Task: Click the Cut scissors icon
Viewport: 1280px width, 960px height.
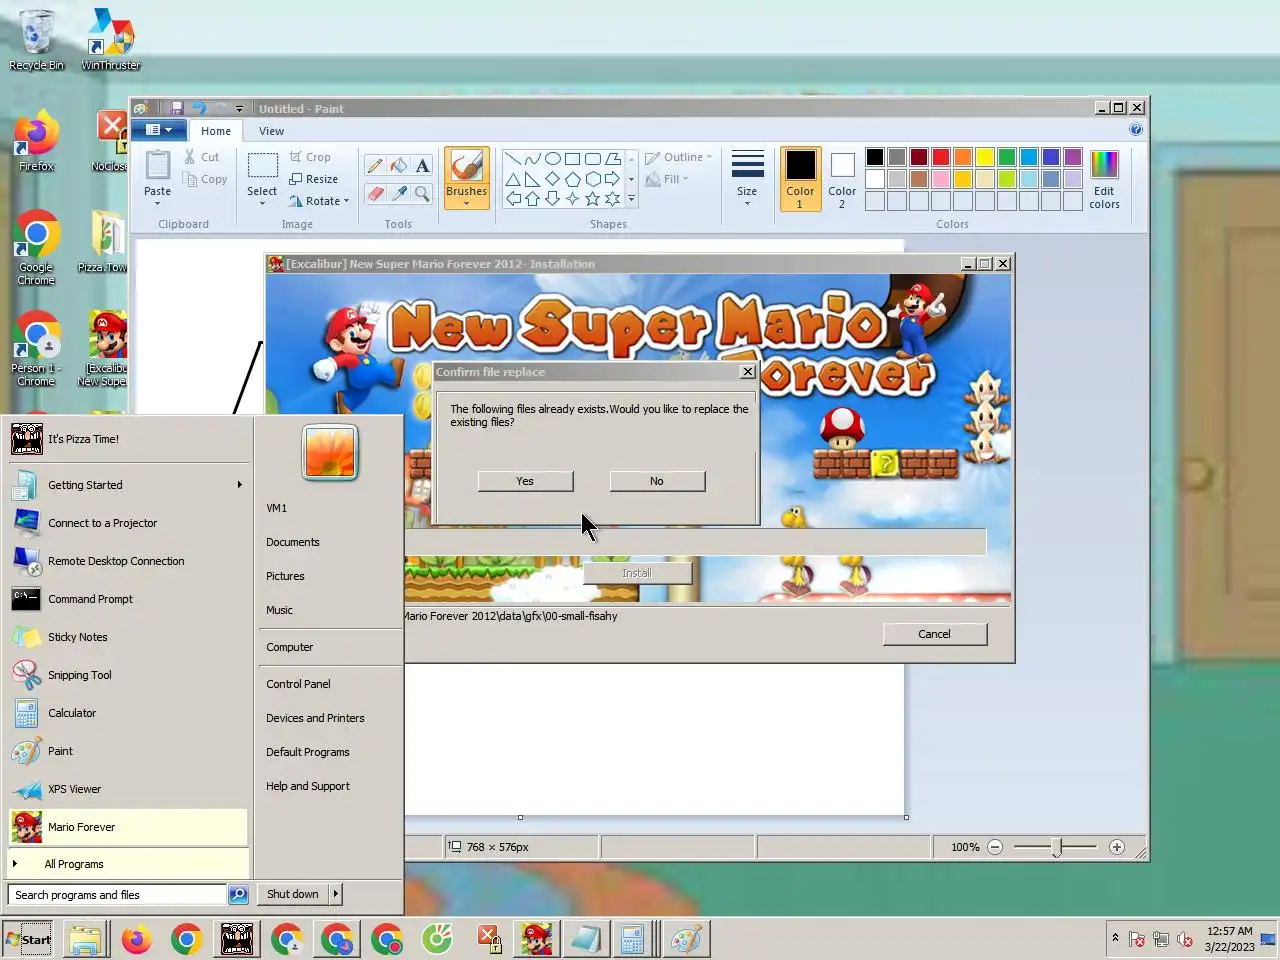Action: [x=190, y=157]
